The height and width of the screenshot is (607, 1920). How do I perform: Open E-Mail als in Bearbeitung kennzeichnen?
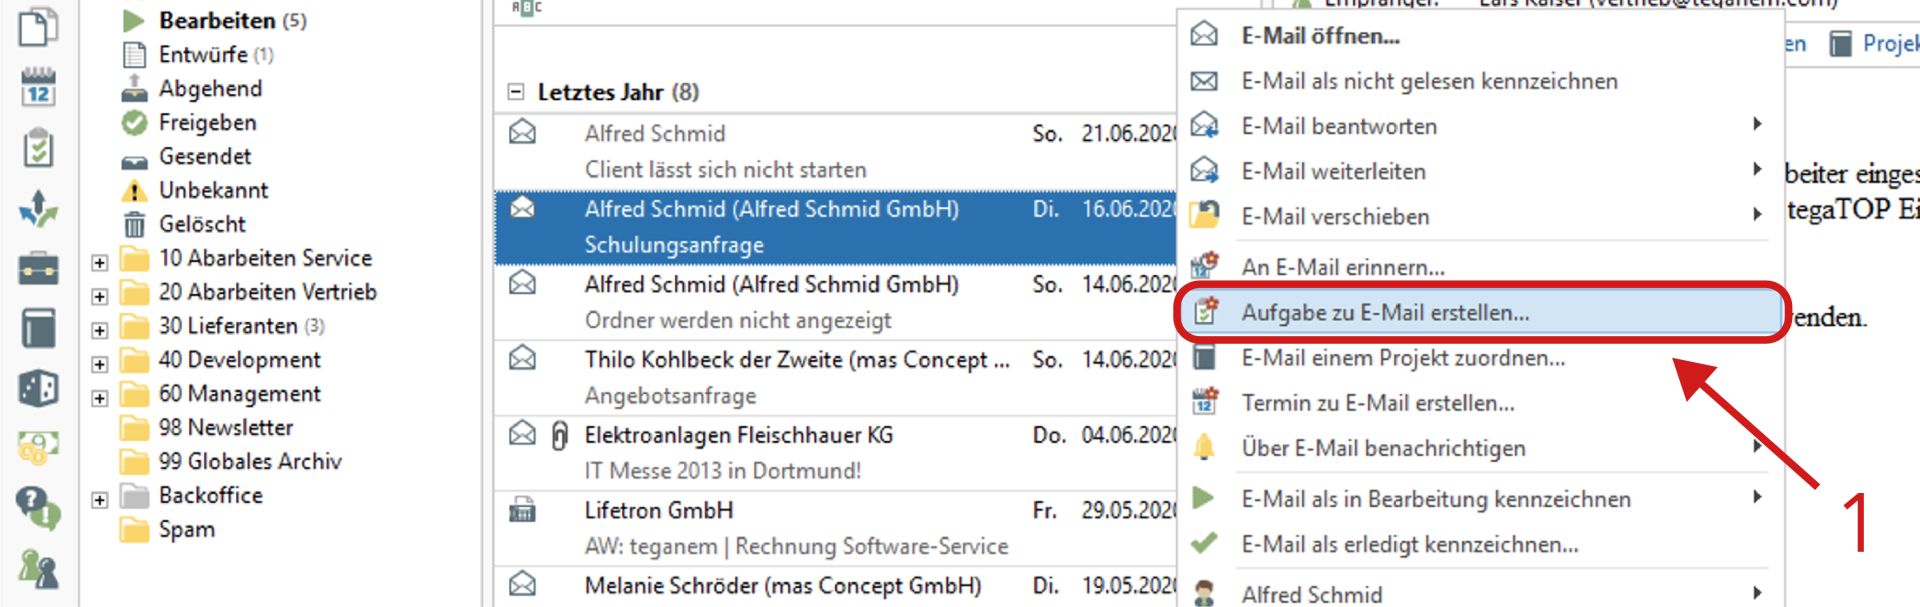pos(1480,499)
